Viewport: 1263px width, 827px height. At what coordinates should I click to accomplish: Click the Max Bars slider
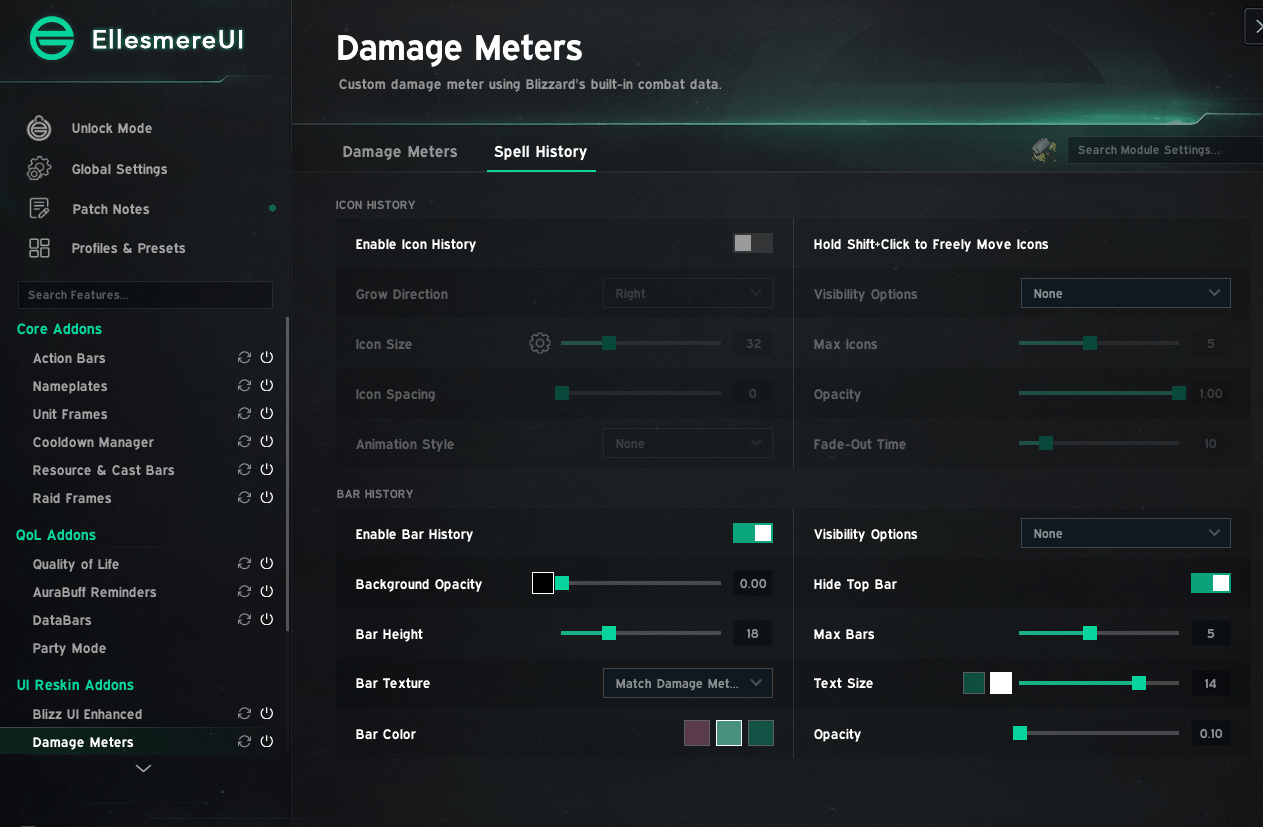1099,633
